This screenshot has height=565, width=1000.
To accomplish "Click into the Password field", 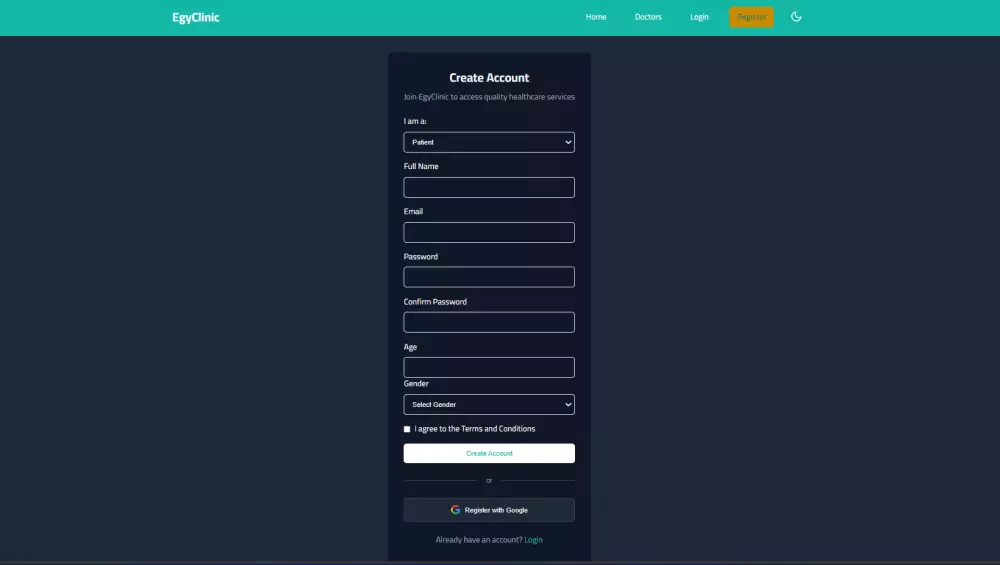I will click(489, 277).
